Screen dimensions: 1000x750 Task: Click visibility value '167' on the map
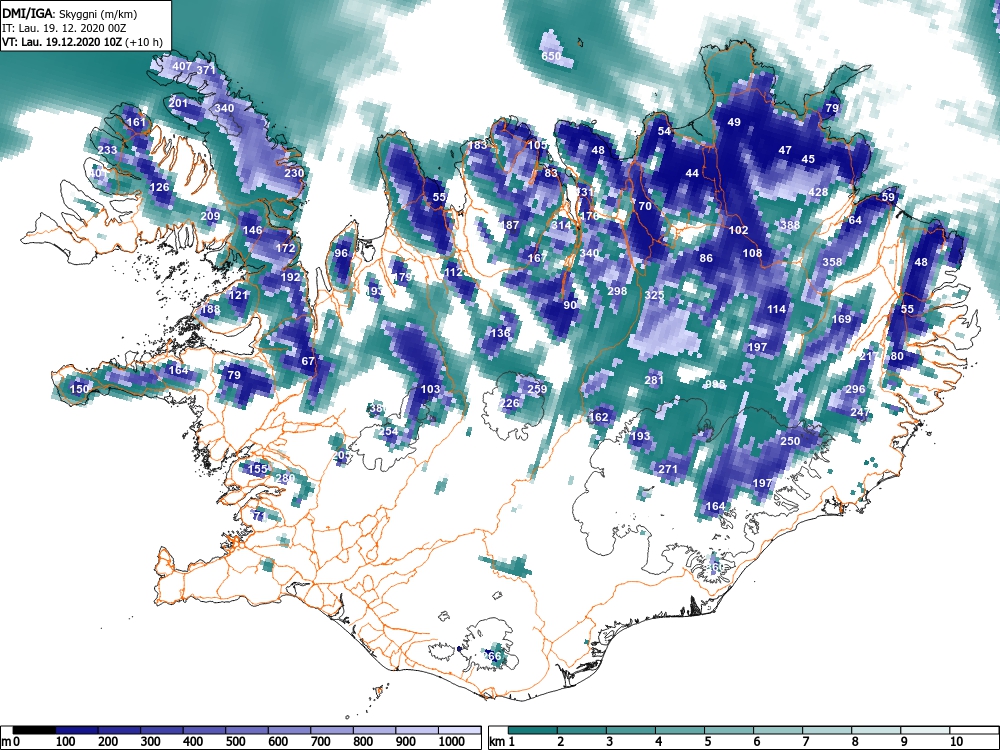(538, 258)
